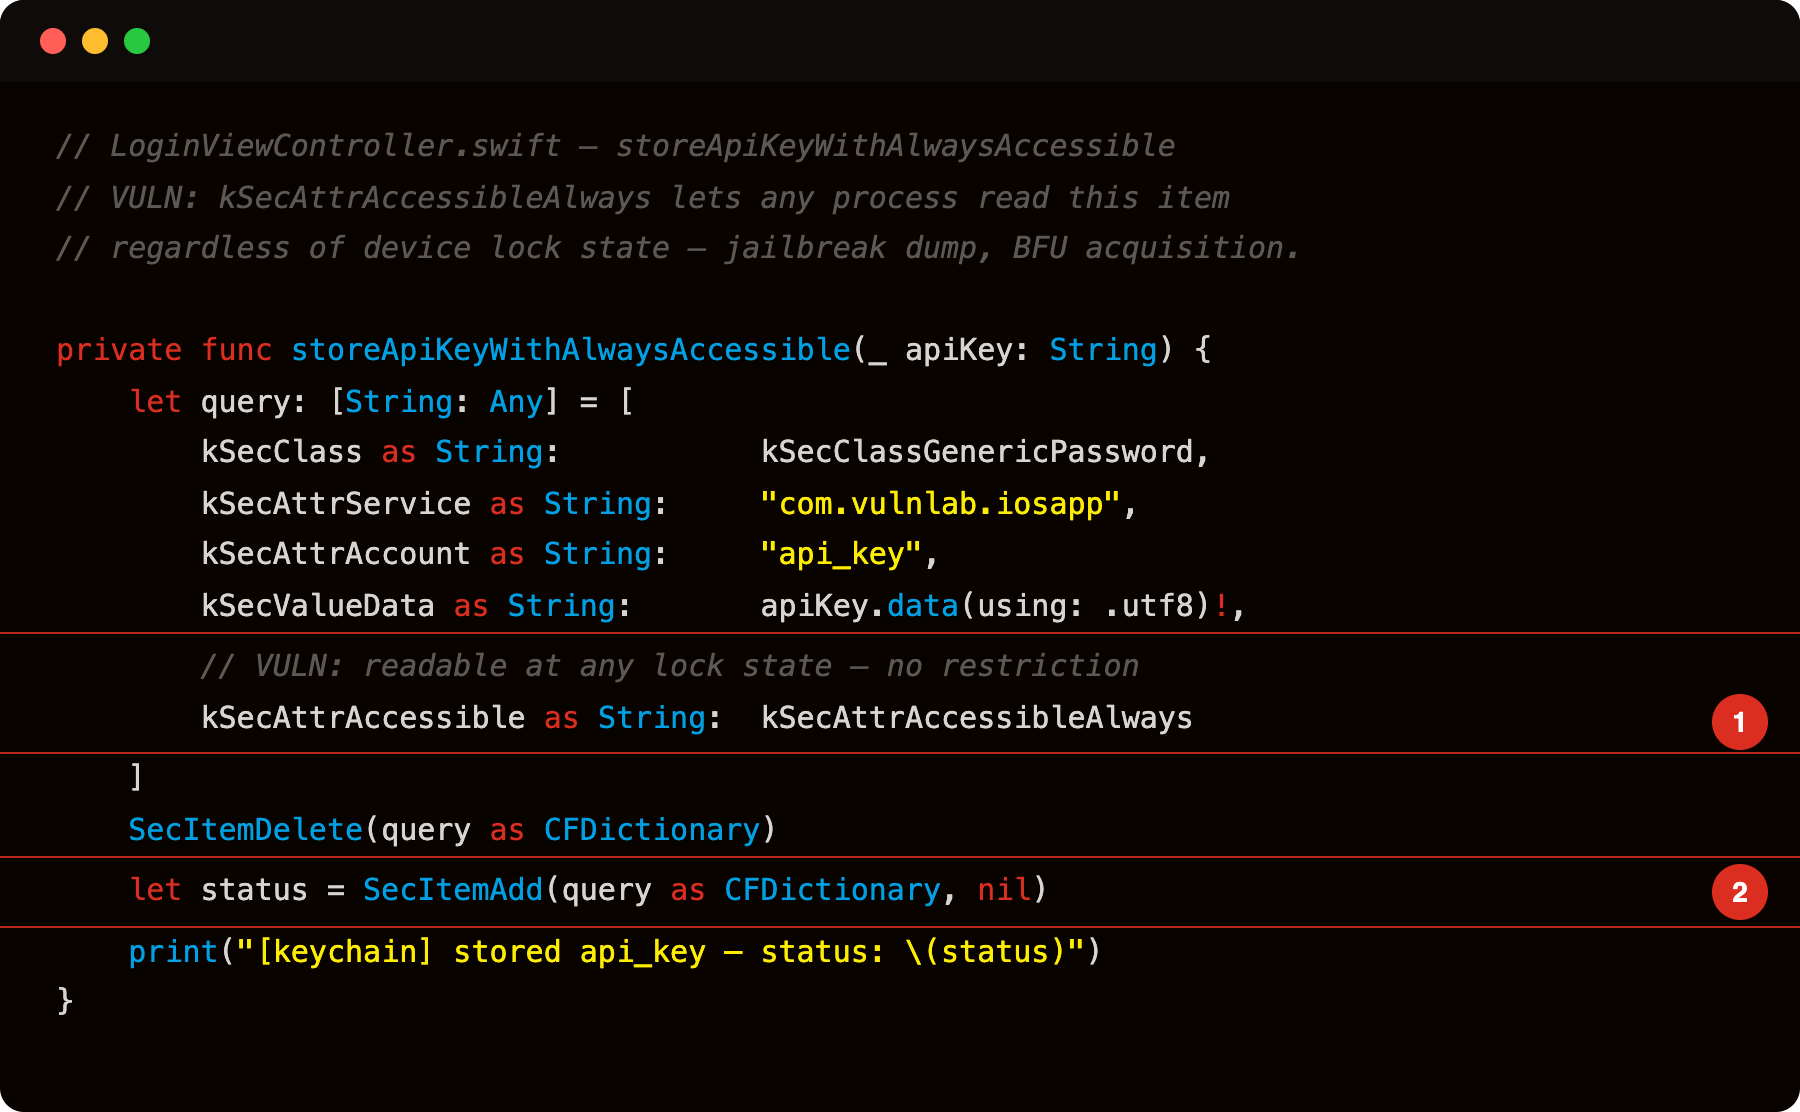Click the print statement's [keychain] string

click(661, 952)
